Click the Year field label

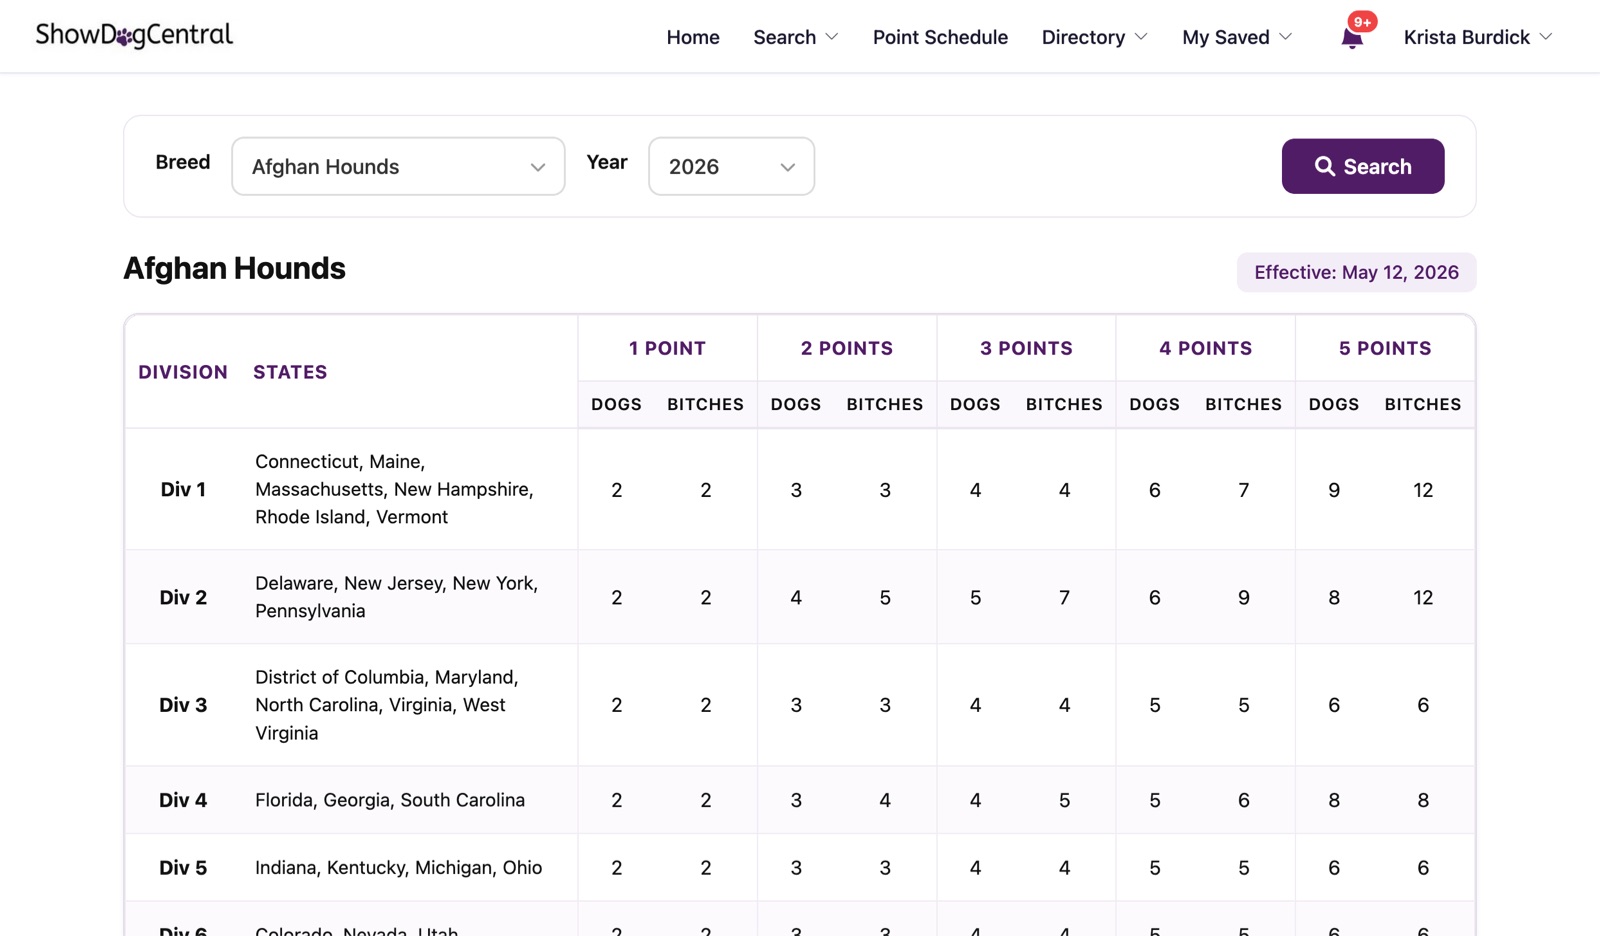[x=607, y=162]
